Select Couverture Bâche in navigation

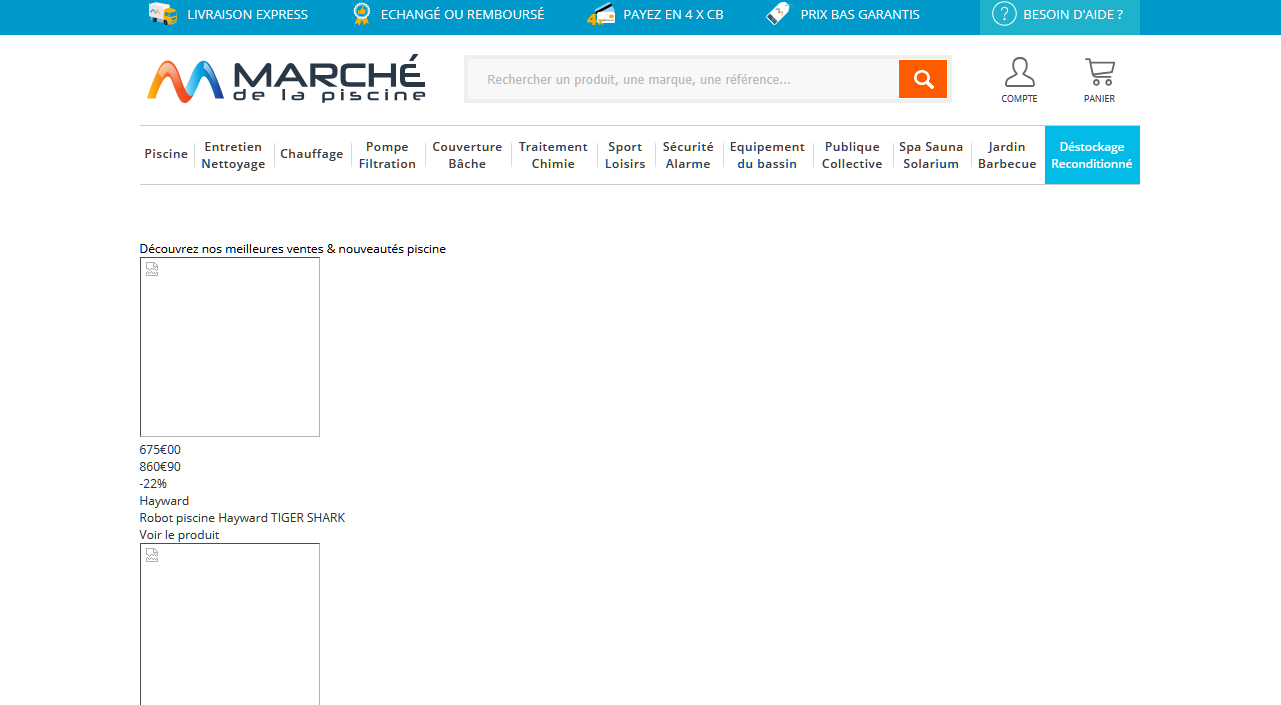467,155
